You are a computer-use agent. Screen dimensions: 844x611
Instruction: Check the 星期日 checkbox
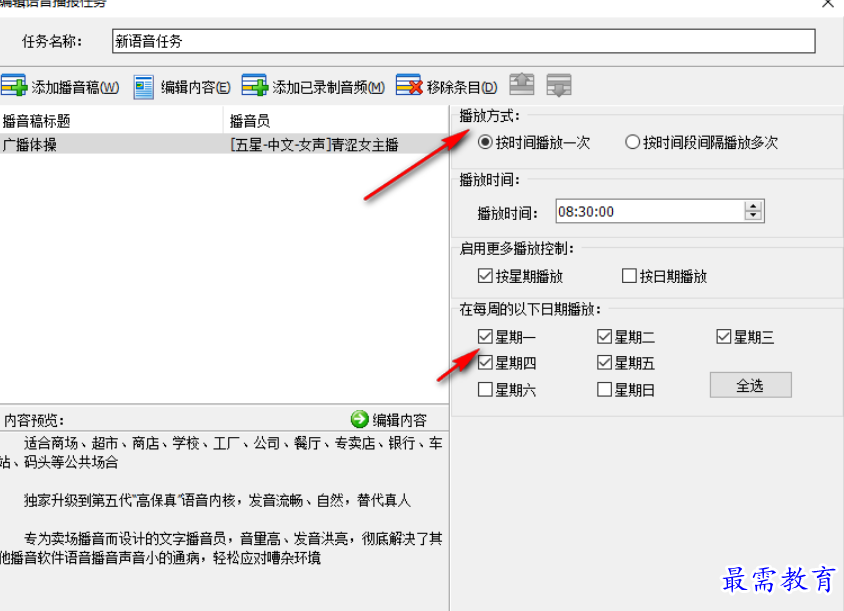click(x=604, y=389)
